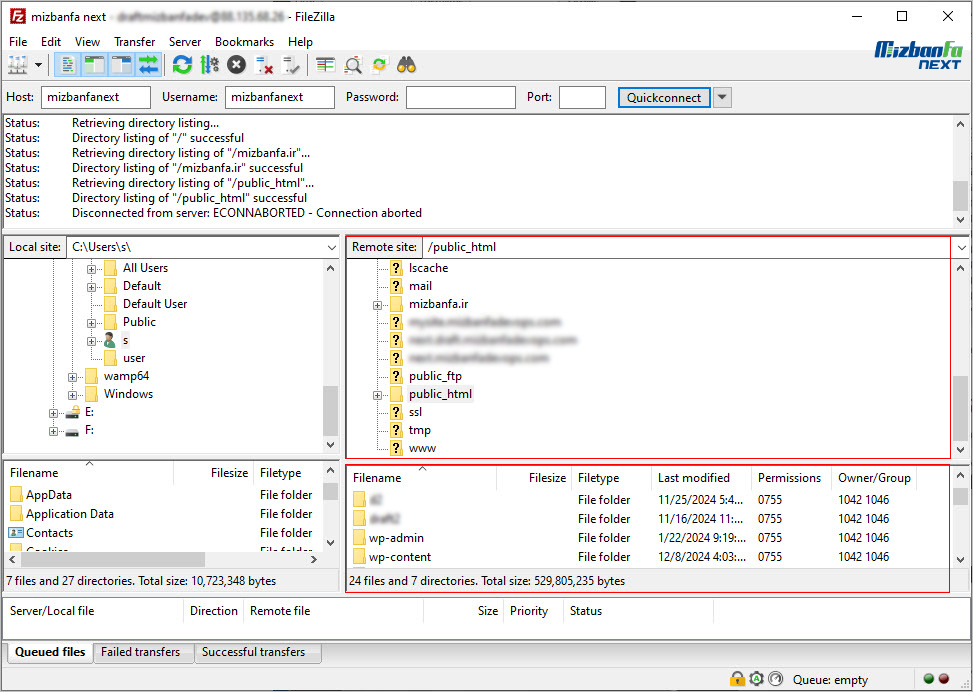Open the Site Manager dropdown arrow
Image resolution: width=973 pixels, height=692 pixels.
(38, 65)
